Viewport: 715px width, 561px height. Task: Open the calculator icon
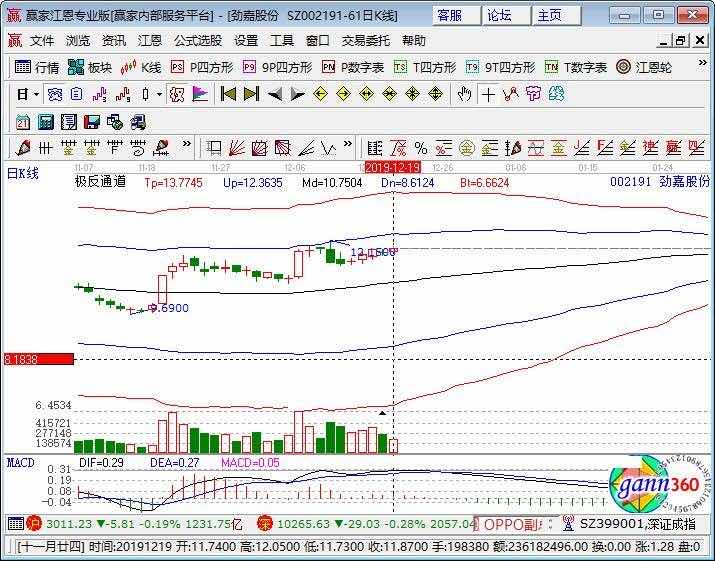point(45,122)
